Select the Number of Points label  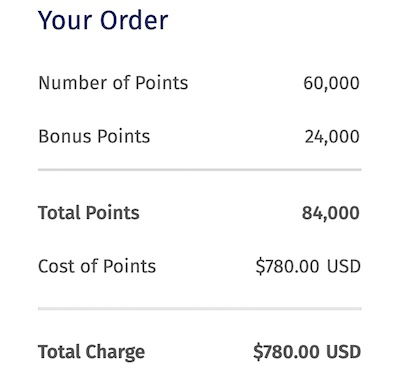pos(113,83)
